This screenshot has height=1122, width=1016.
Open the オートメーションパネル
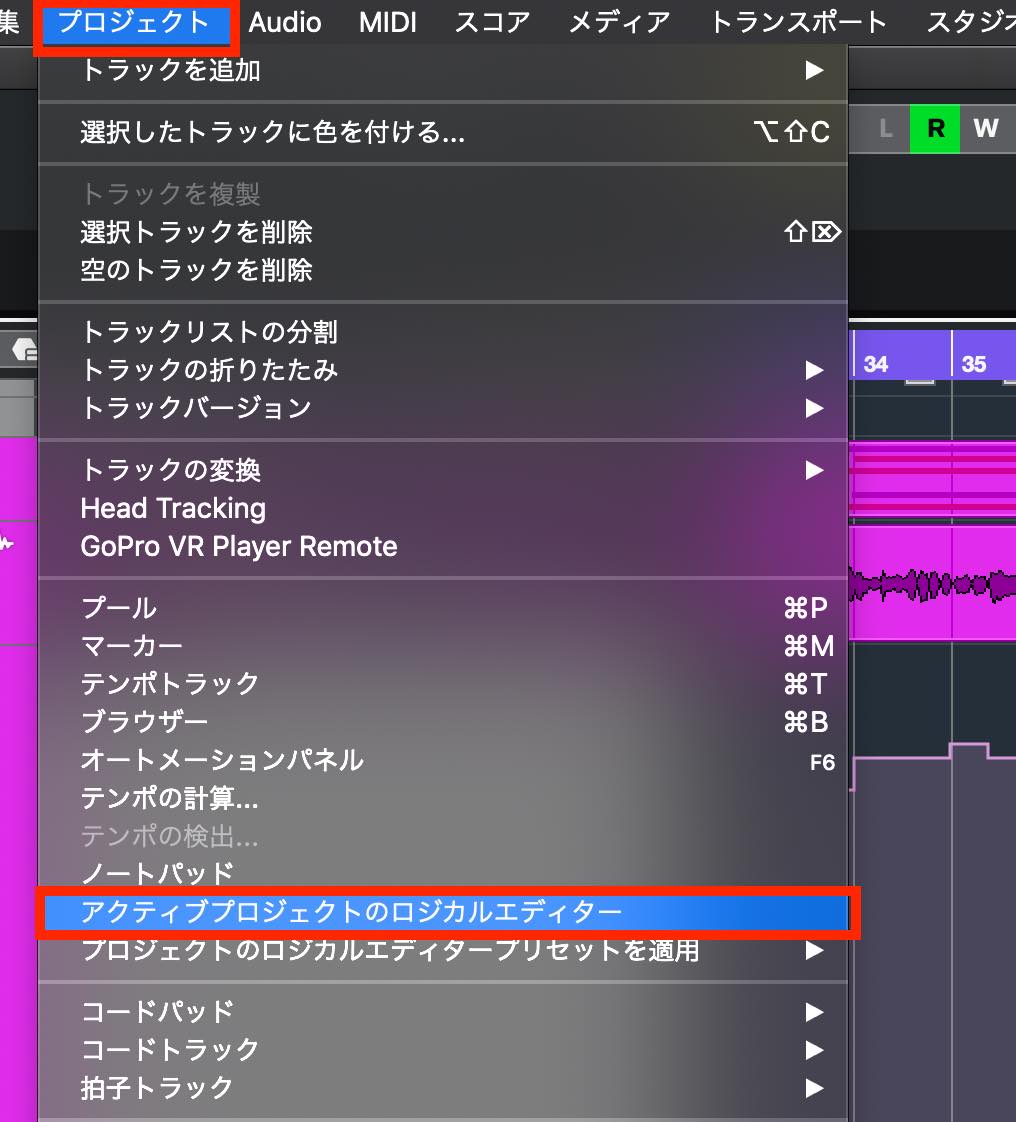443,760
